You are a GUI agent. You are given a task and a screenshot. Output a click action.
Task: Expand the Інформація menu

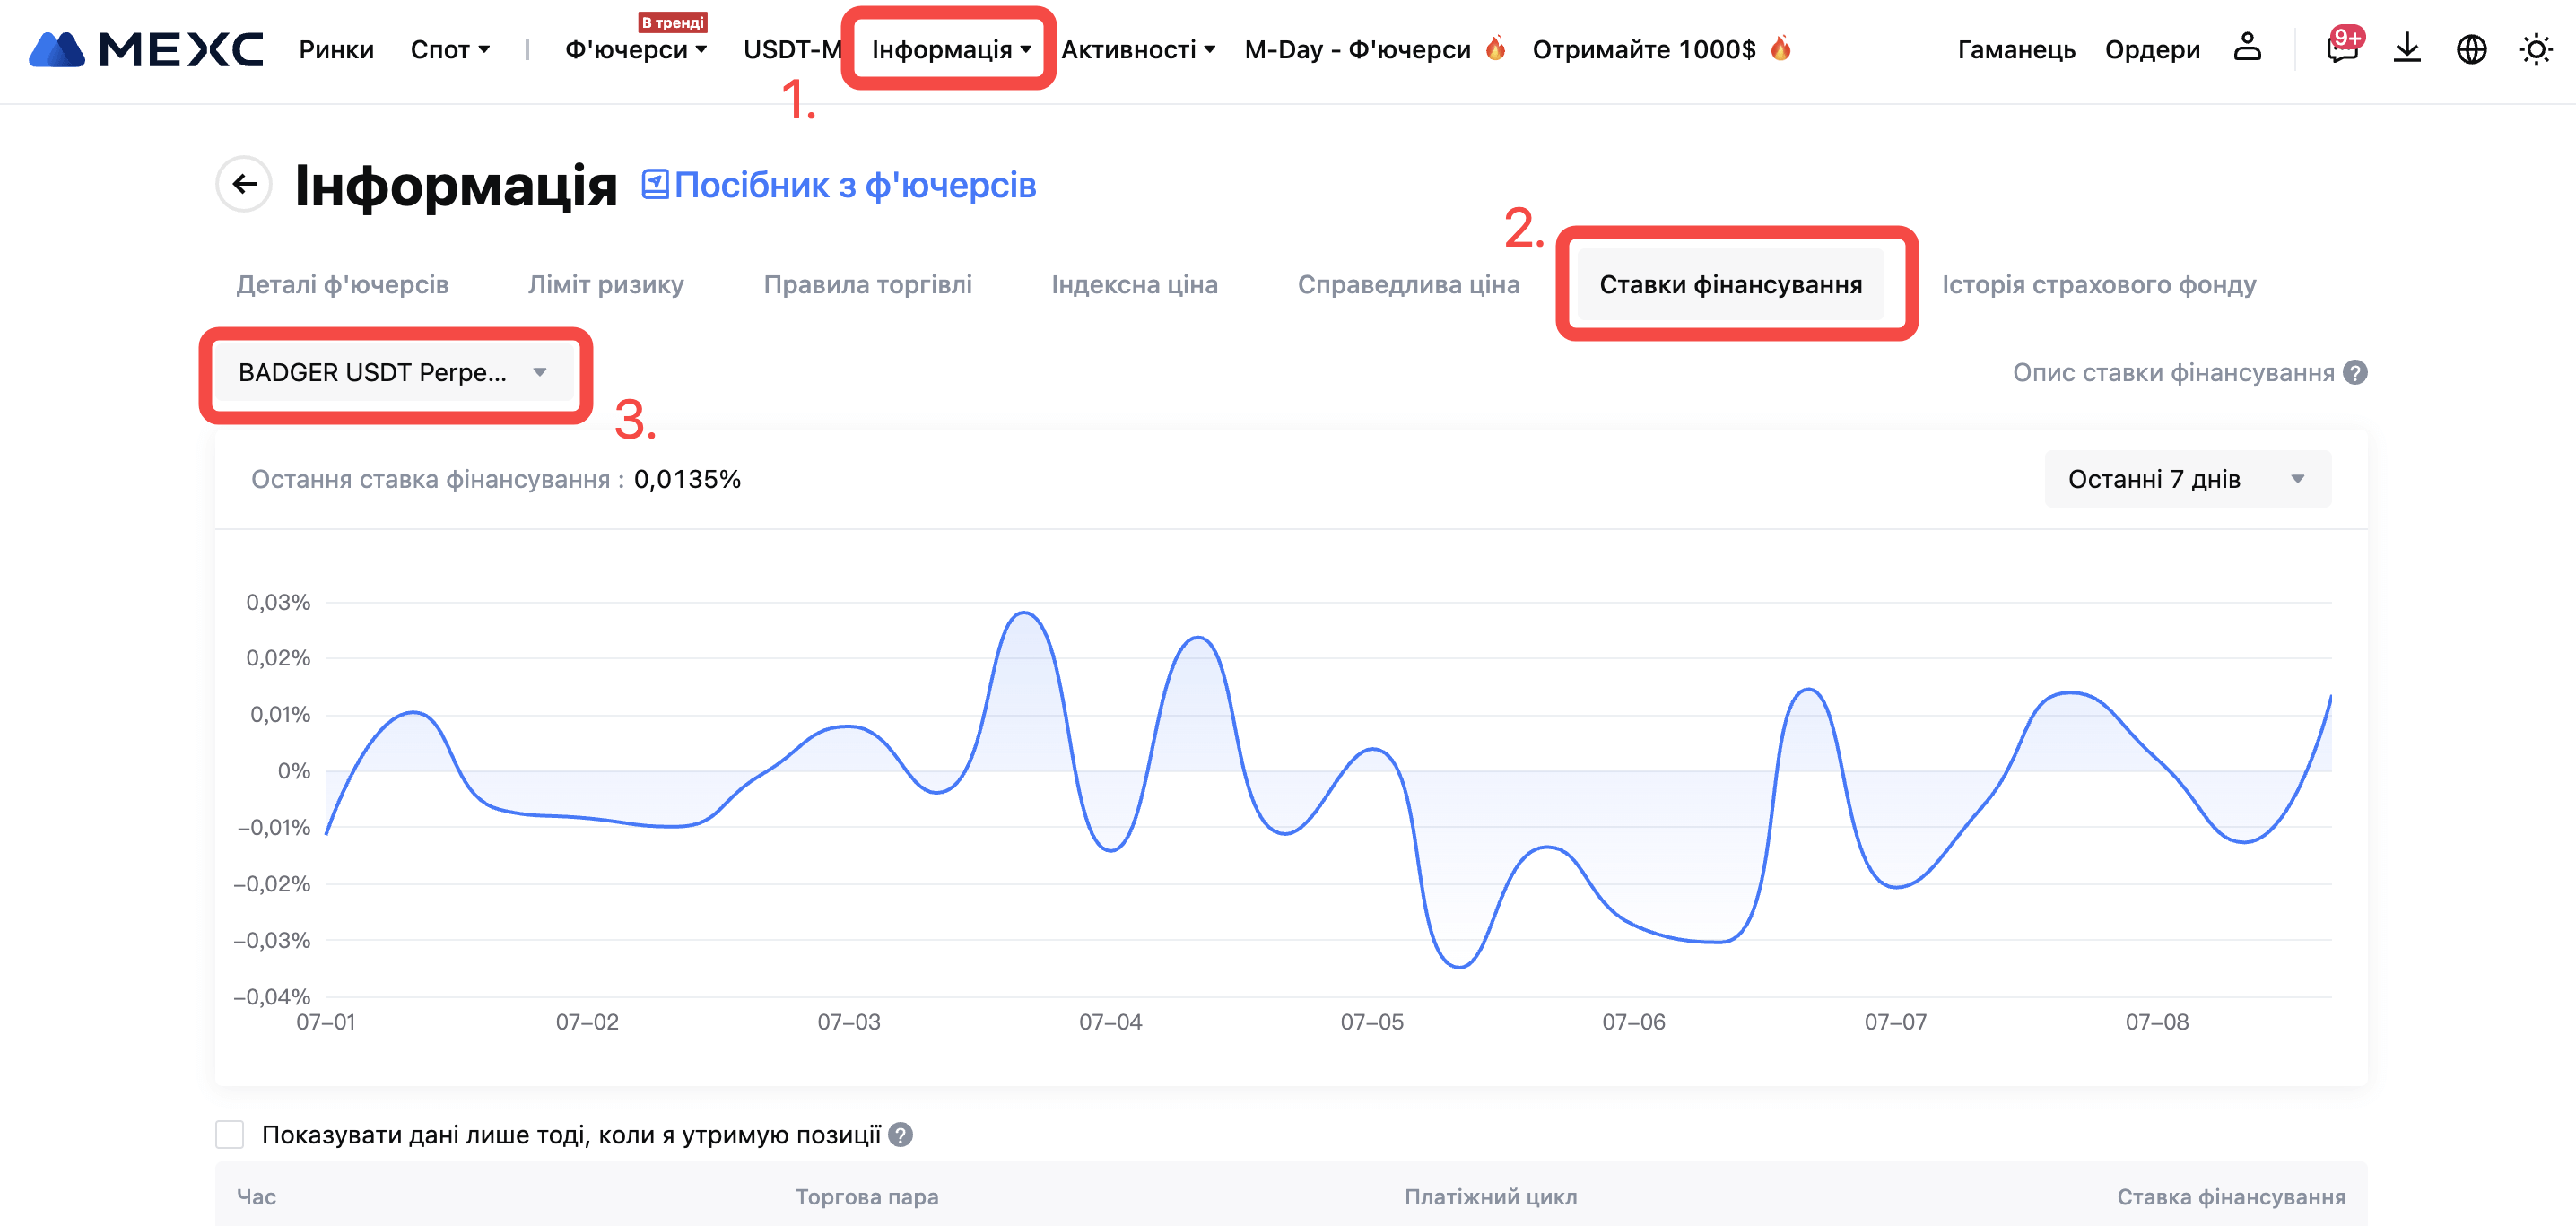950,49
